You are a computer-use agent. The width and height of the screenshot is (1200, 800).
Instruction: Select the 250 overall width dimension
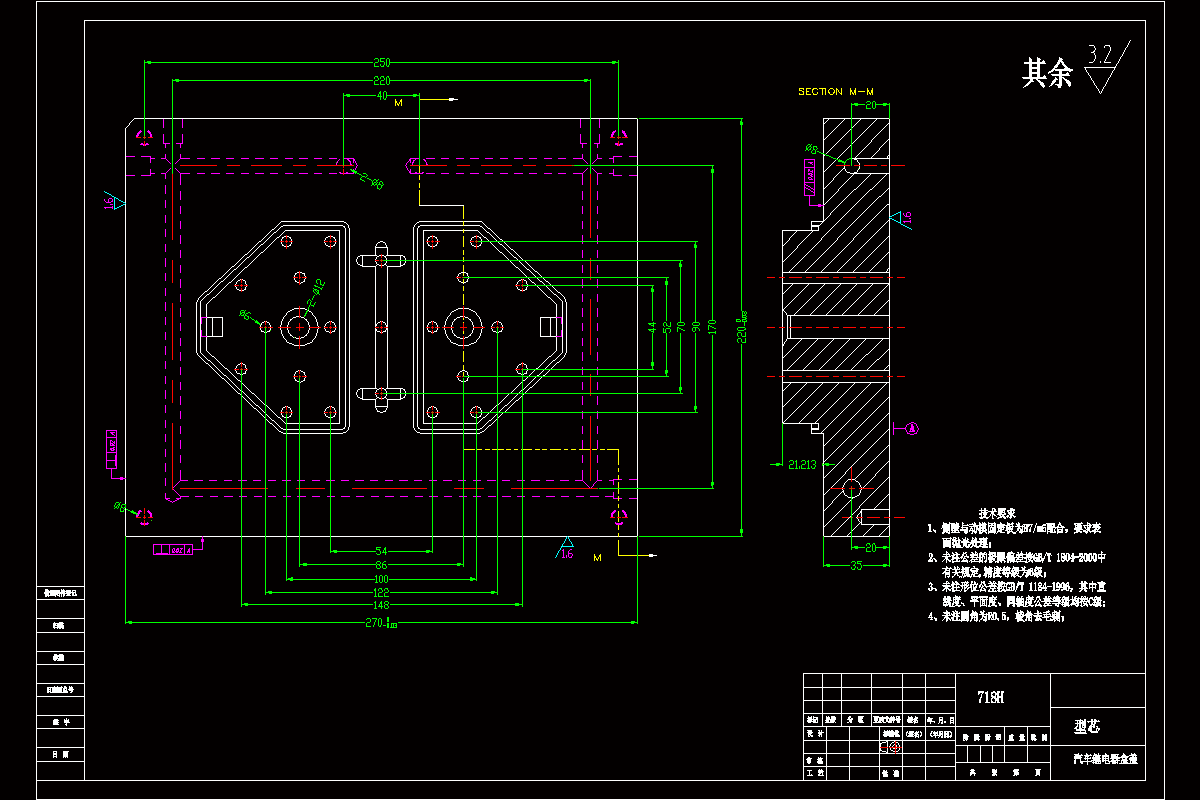tap(382, 62)
